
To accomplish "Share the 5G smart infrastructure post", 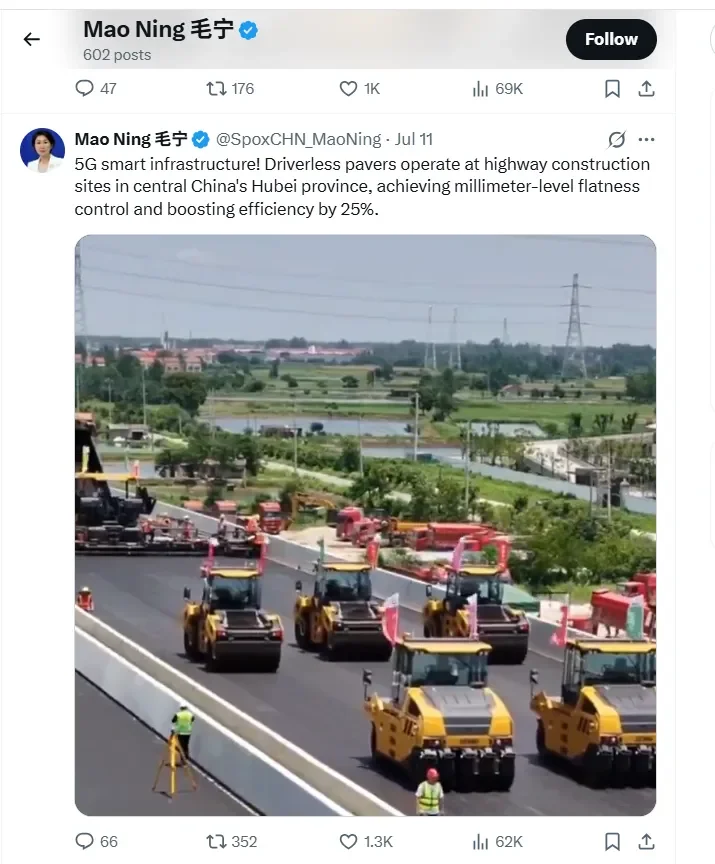I will point(646,841).
